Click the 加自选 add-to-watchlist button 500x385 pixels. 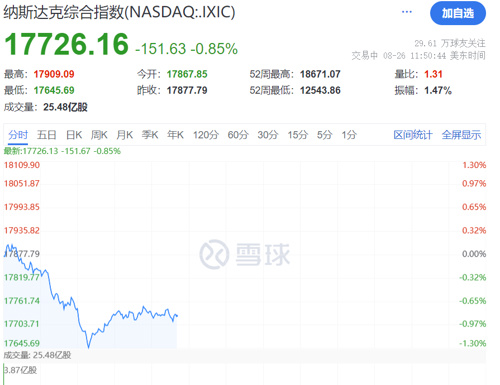(458, 13)
